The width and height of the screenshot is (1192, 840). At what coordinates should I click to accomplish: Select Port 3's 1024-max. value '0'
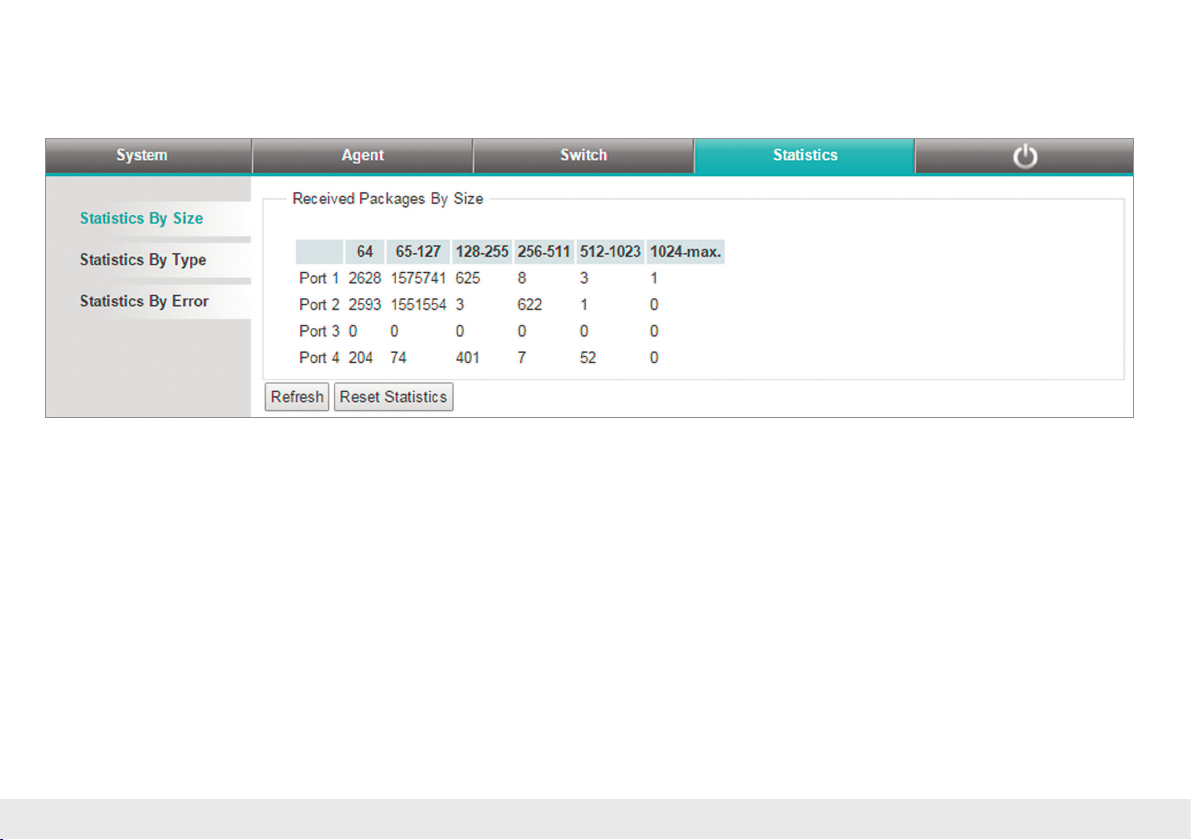click(654, 331)
